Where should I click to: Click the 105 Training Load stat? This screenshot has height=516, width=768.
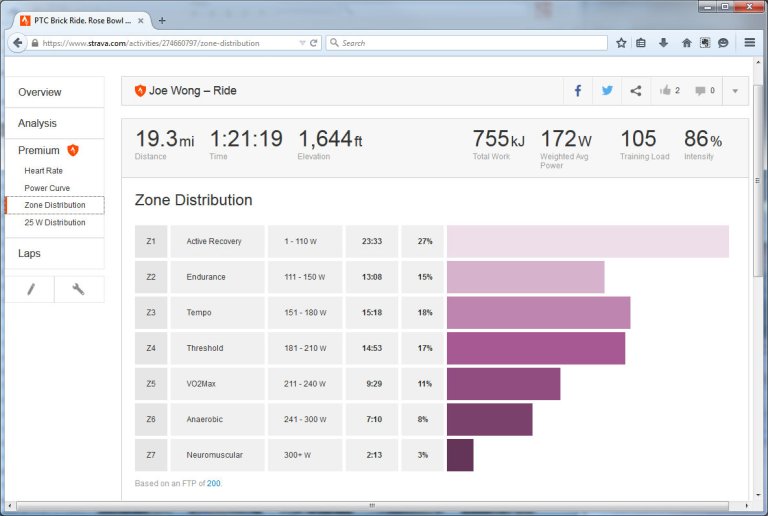click(644, 144)
